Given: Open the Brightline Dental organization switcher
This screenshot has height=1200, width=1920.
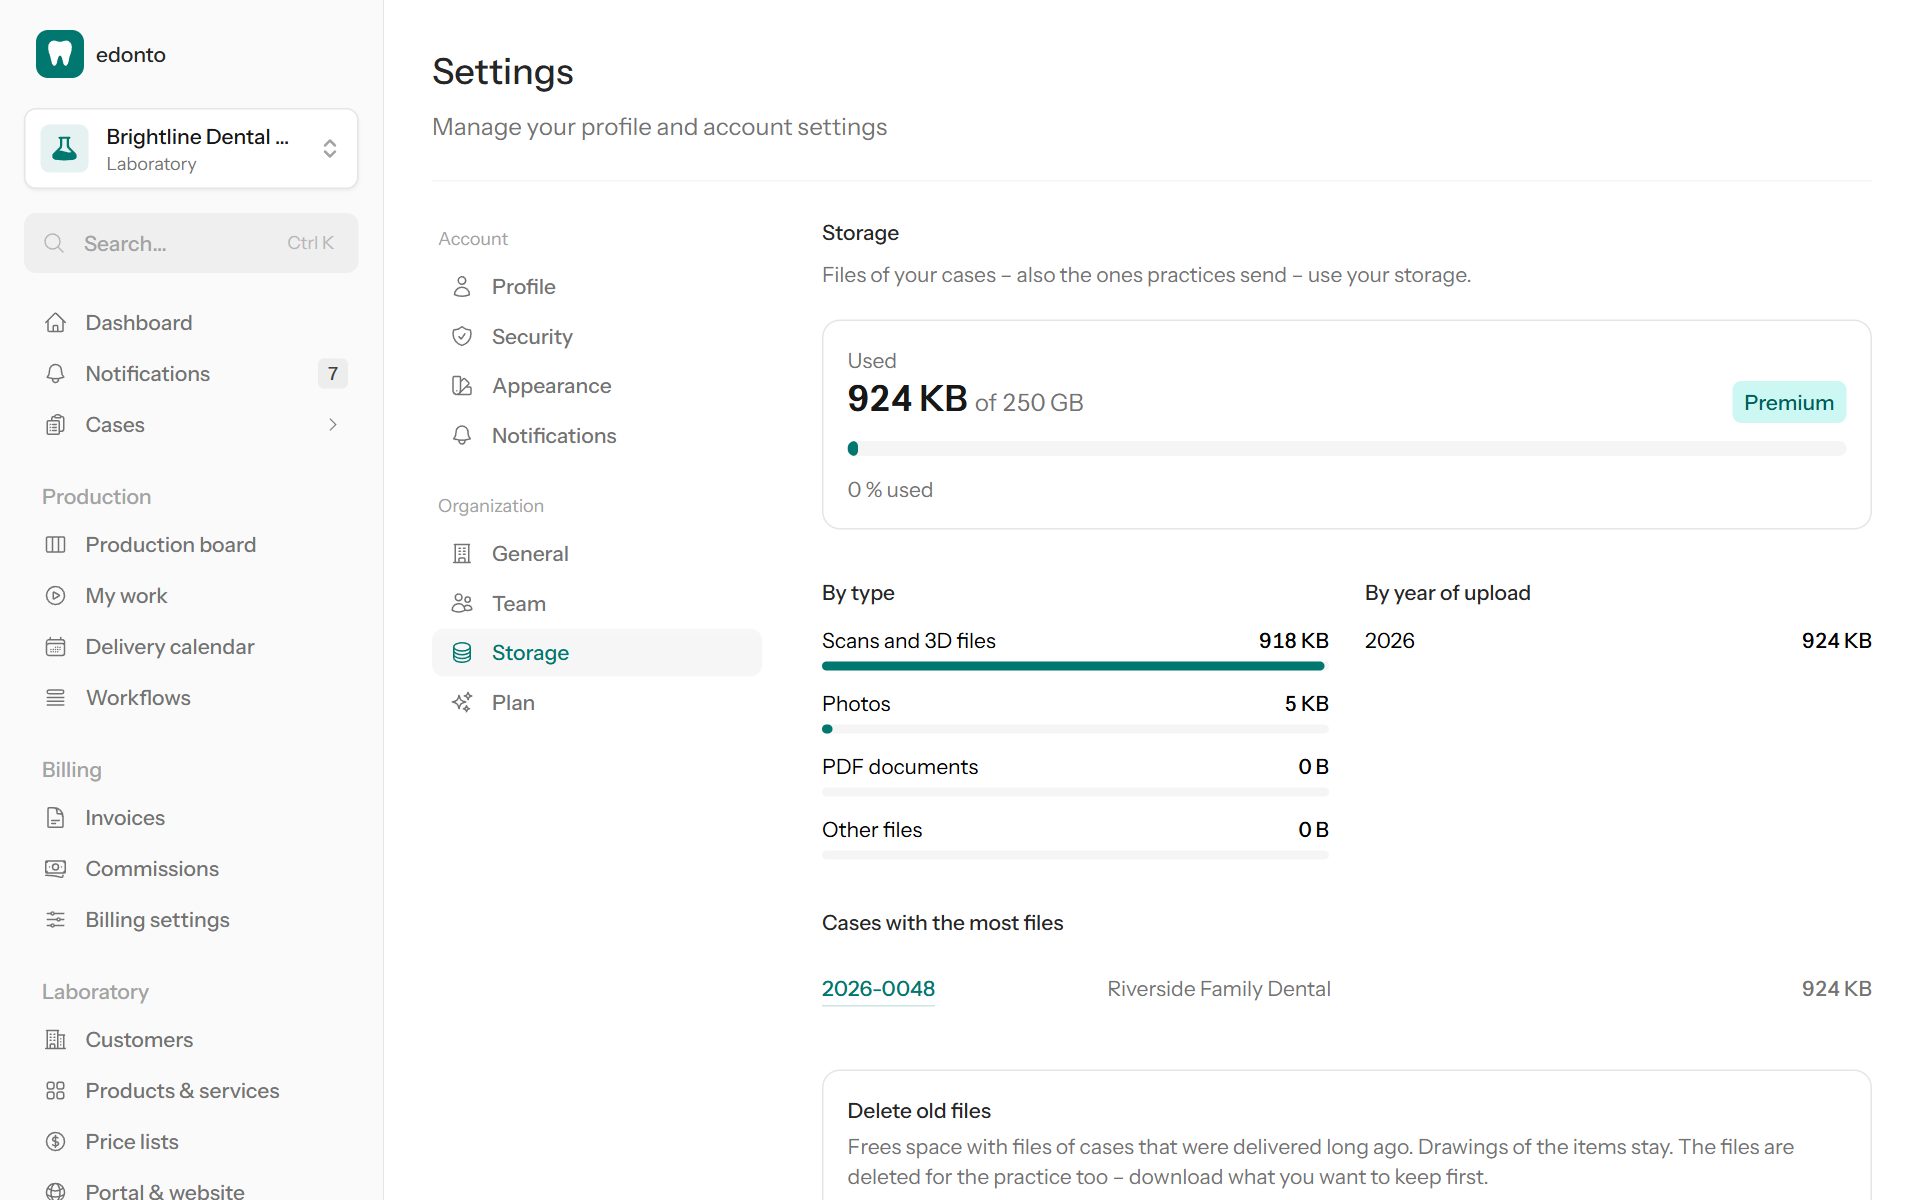Looking at the screenshot, I should (x=191, y=149).
